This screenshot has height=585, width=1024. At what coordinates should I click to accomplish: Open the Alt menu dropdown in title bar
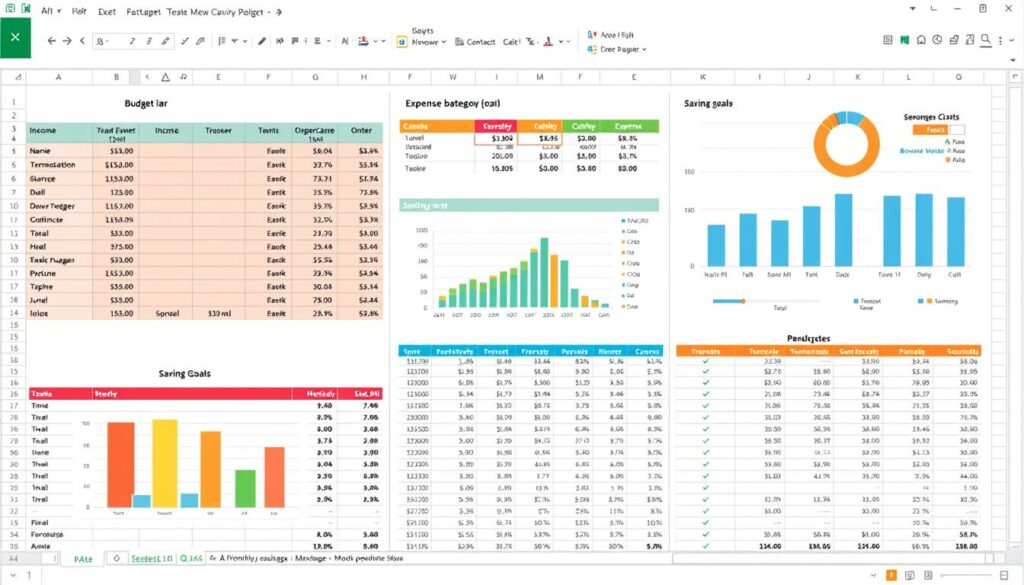pos(51,11)
